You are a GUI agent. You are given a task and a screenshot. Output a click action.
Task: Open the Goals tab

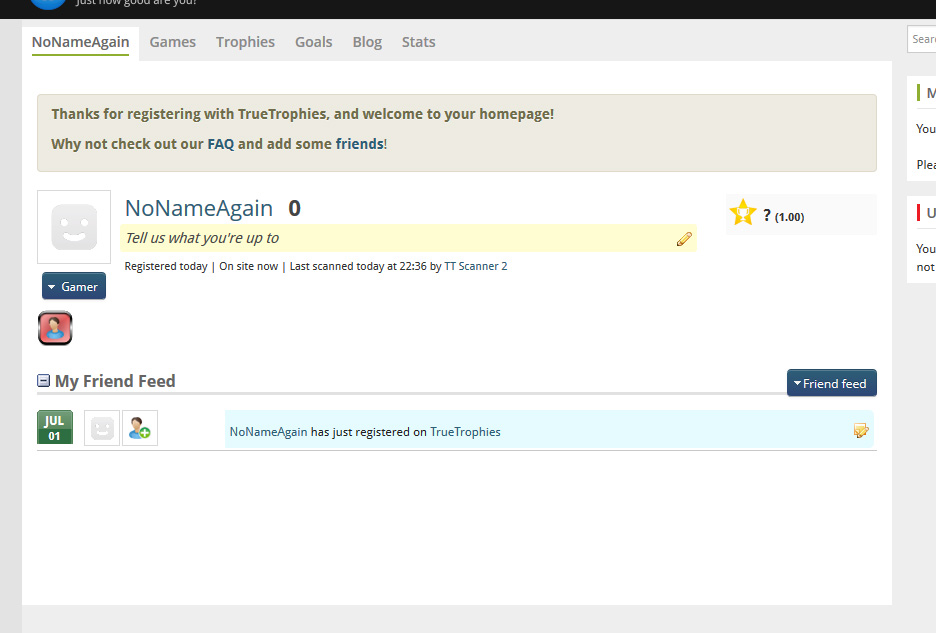tap(313, 42)
